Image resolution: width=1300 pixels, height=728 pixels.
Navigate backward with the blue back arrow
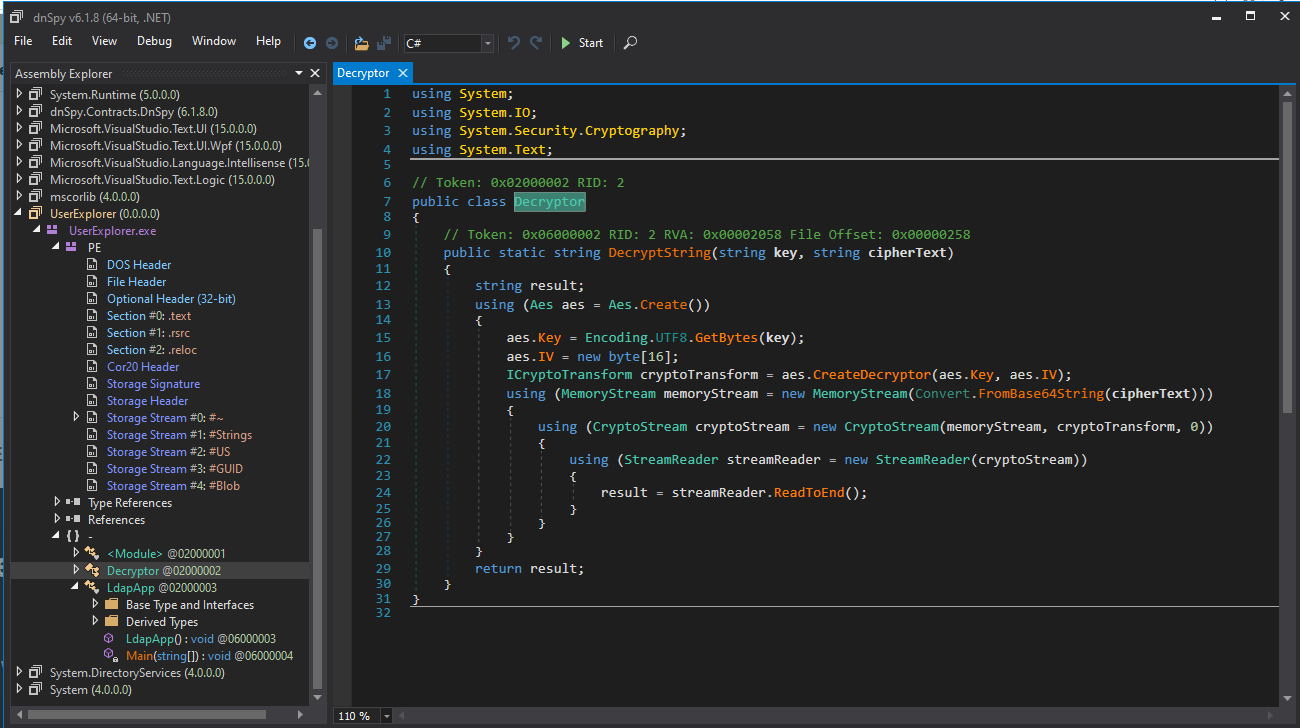(x=310, y=43)
